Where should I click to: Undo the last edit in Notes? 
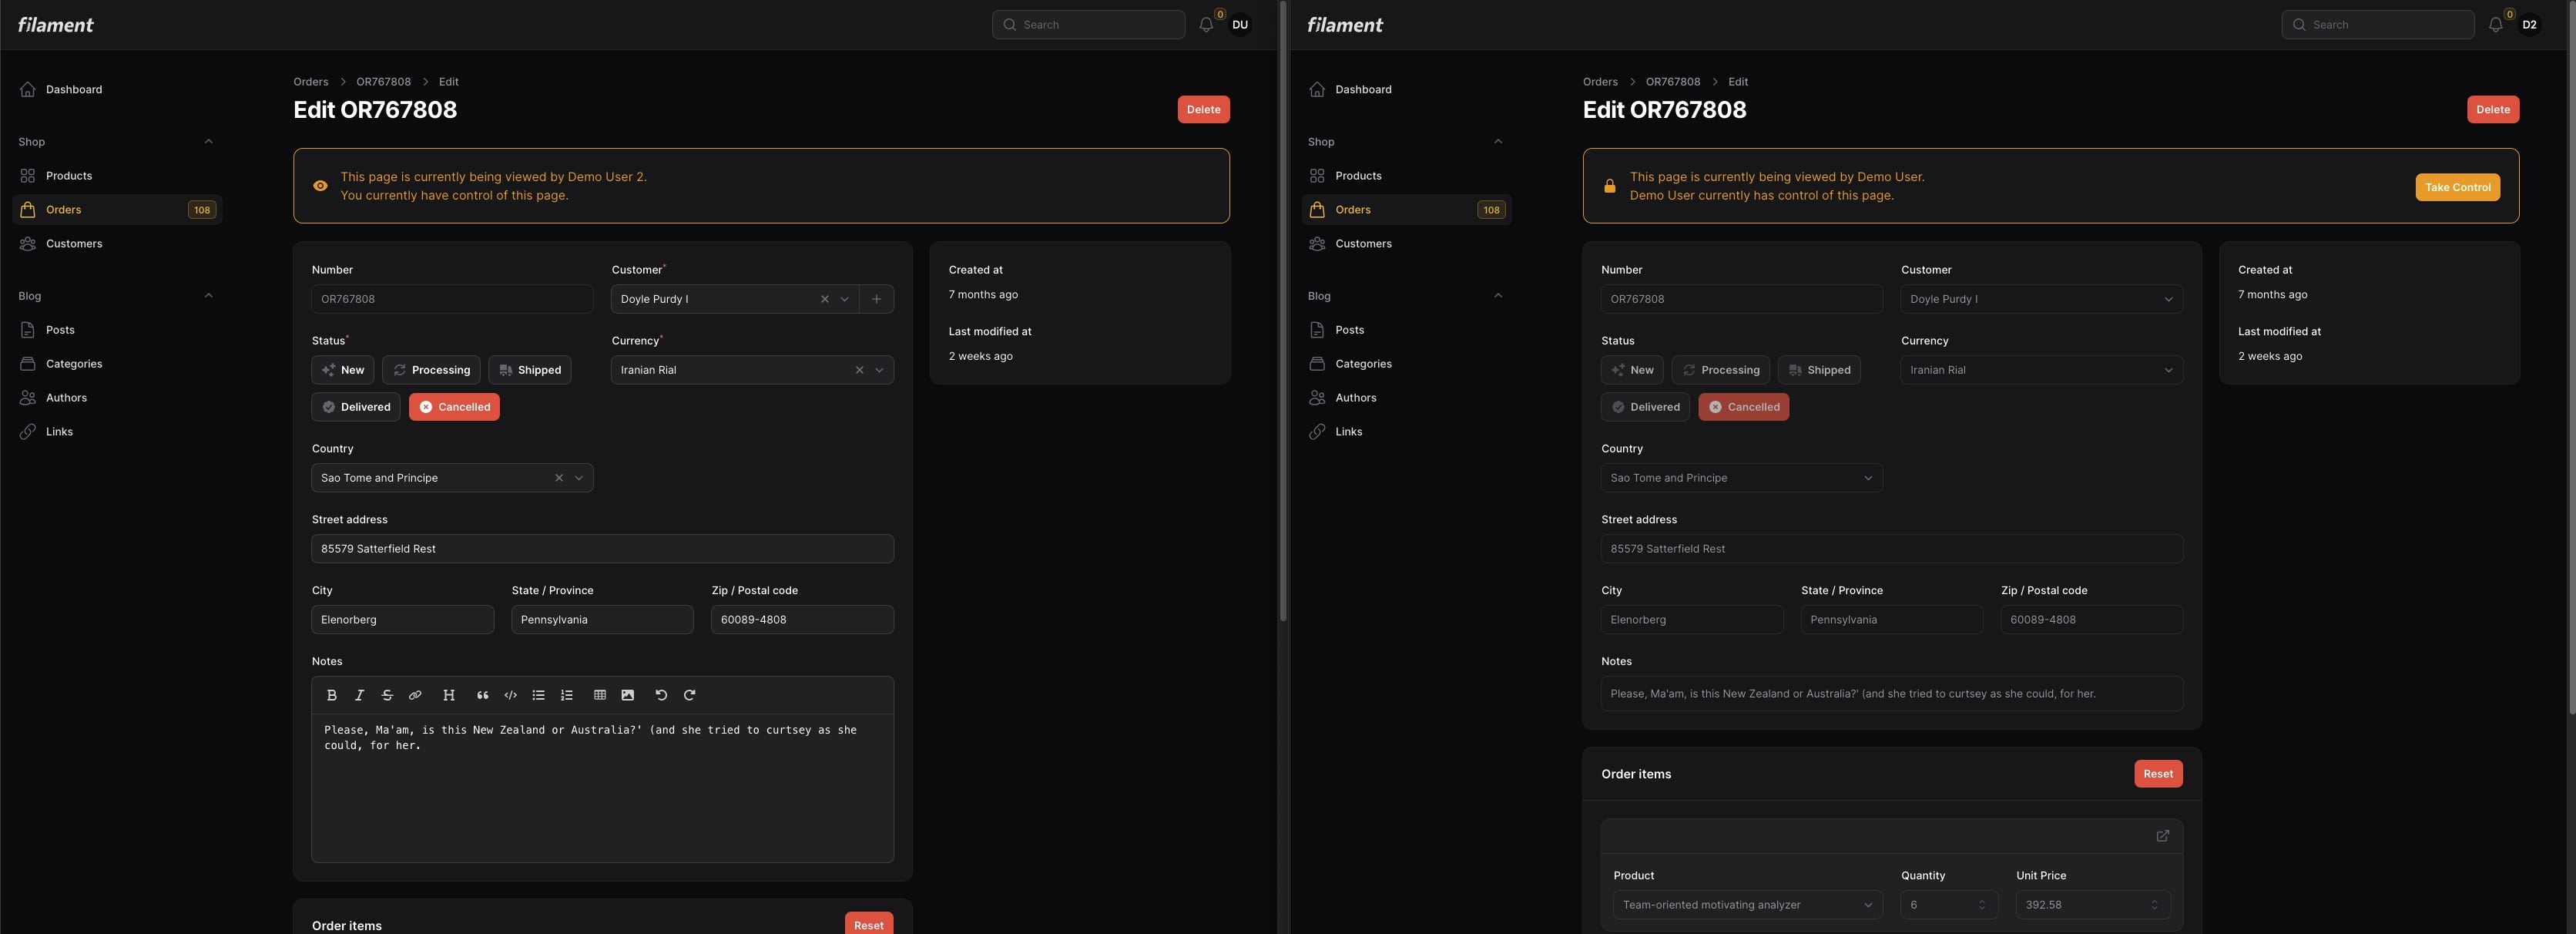coord(660,694)
